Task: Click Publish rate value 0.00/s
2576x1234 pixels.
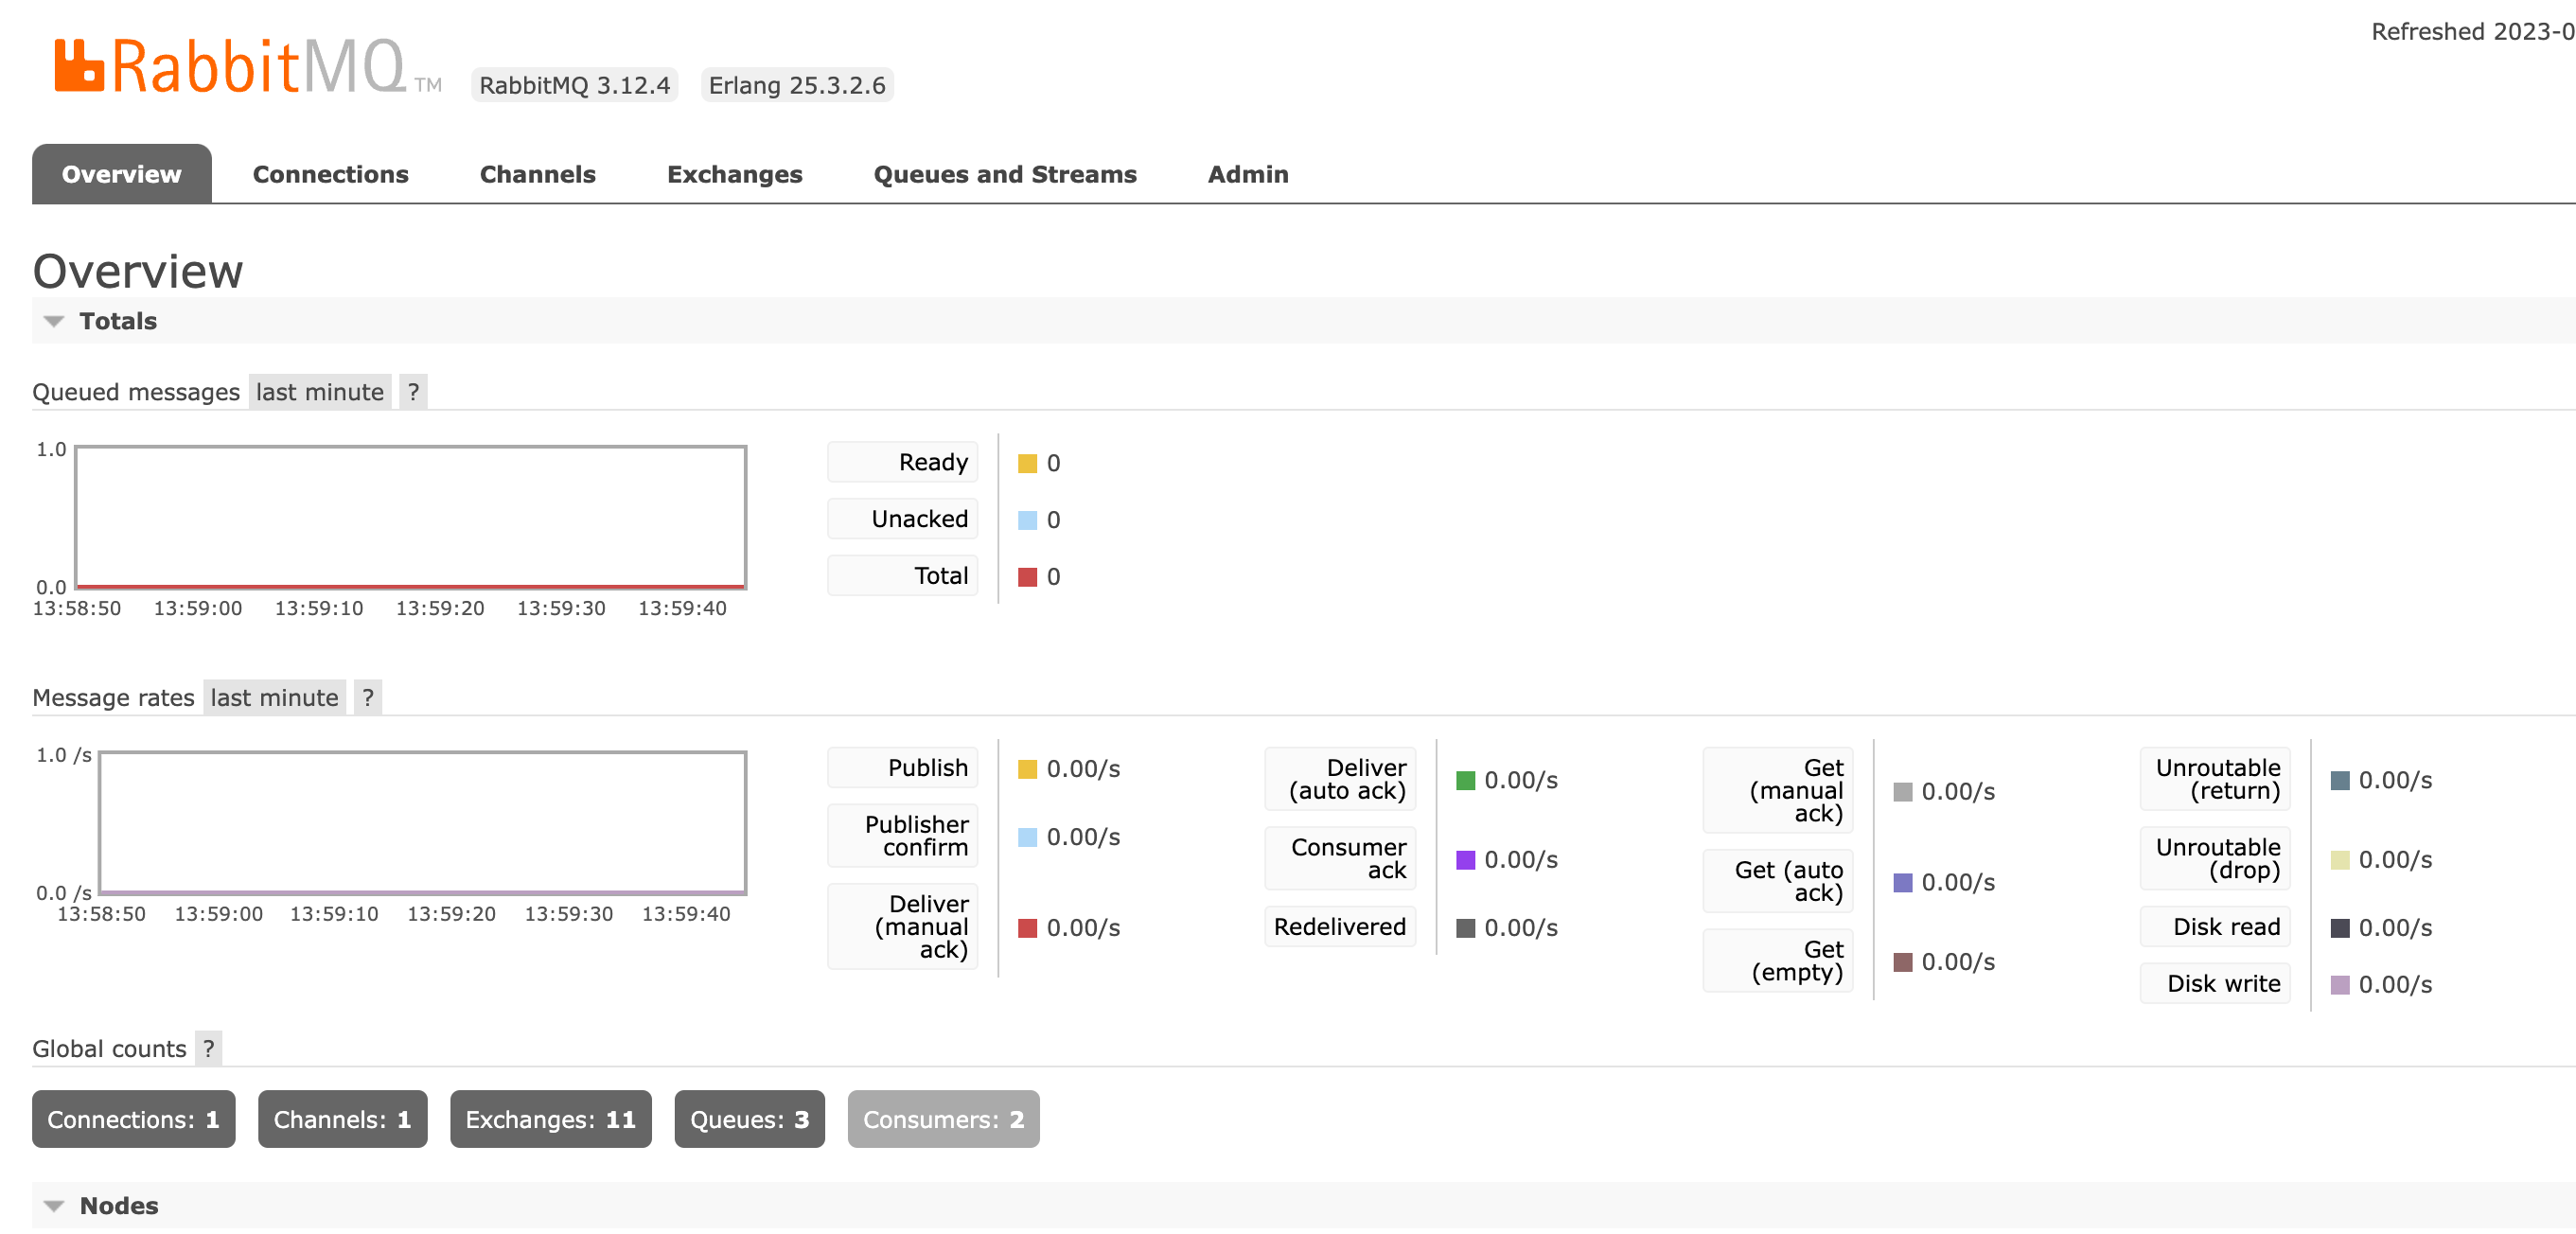Action: click(1083, 769)
